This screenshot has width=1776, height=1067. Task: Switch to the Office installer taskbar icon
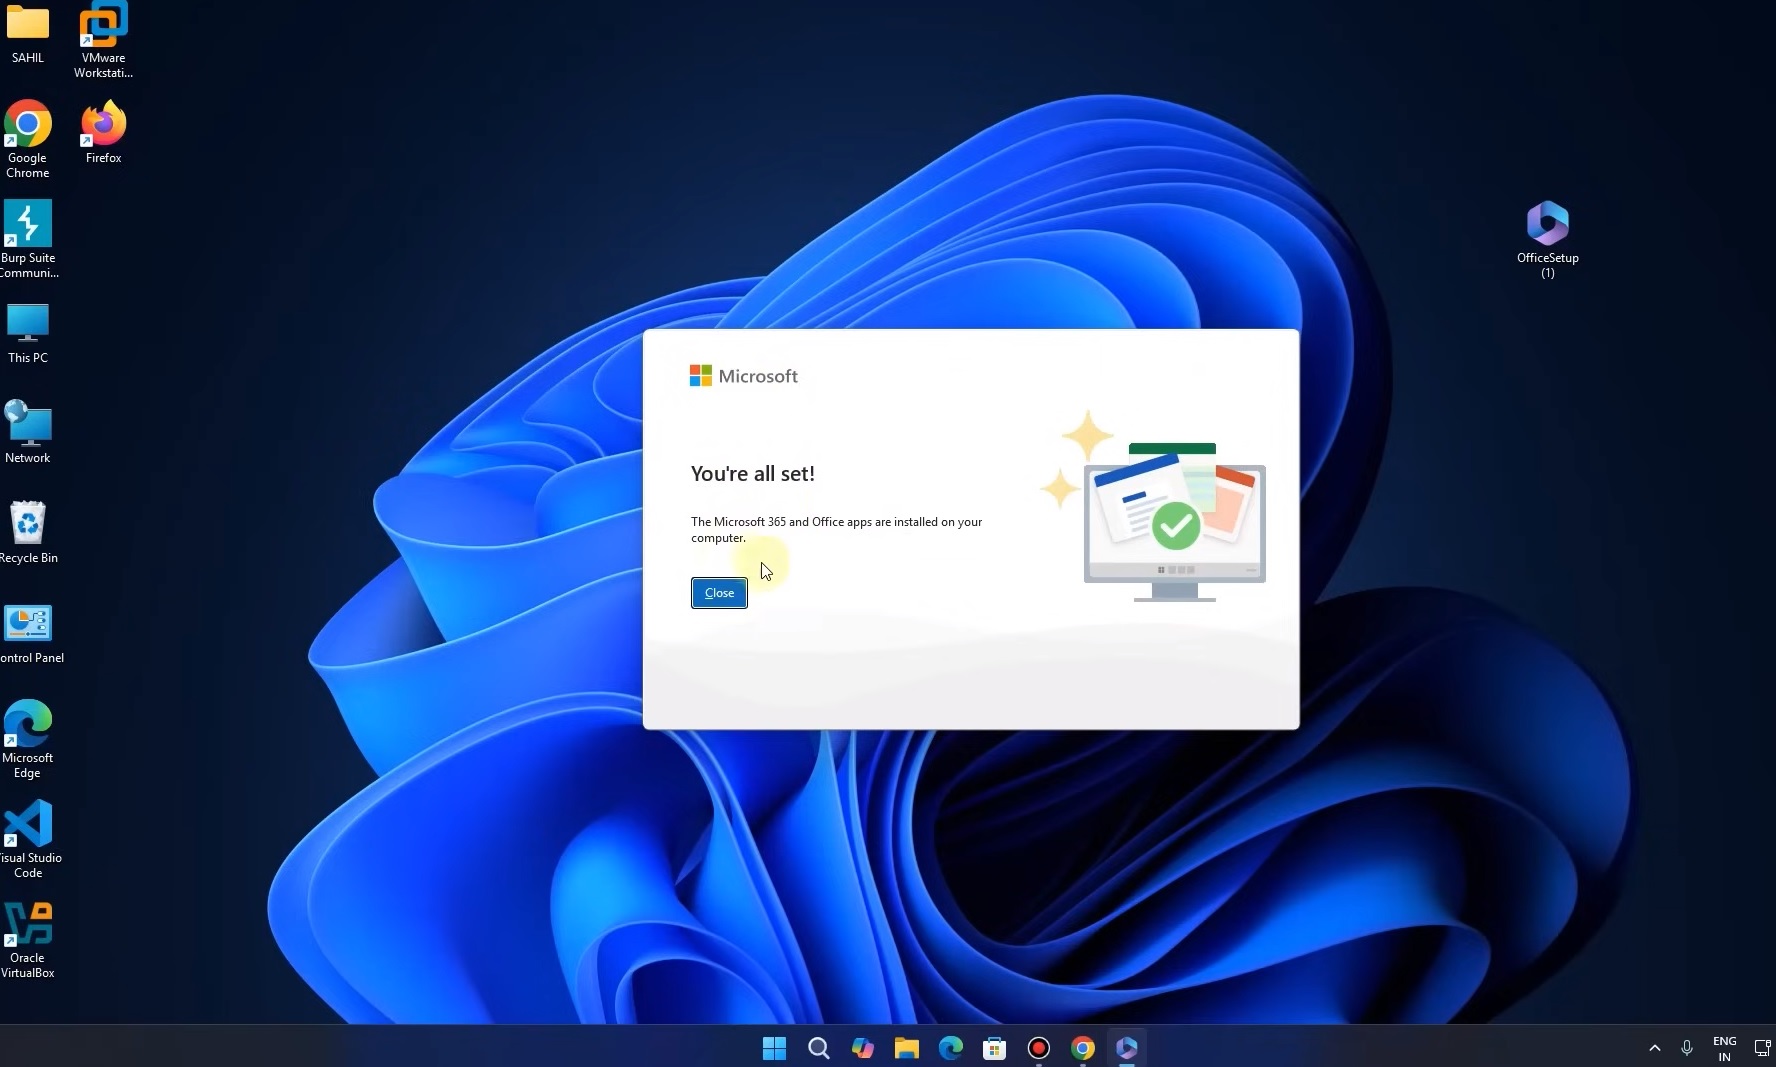click(x=1126, y=1048)
